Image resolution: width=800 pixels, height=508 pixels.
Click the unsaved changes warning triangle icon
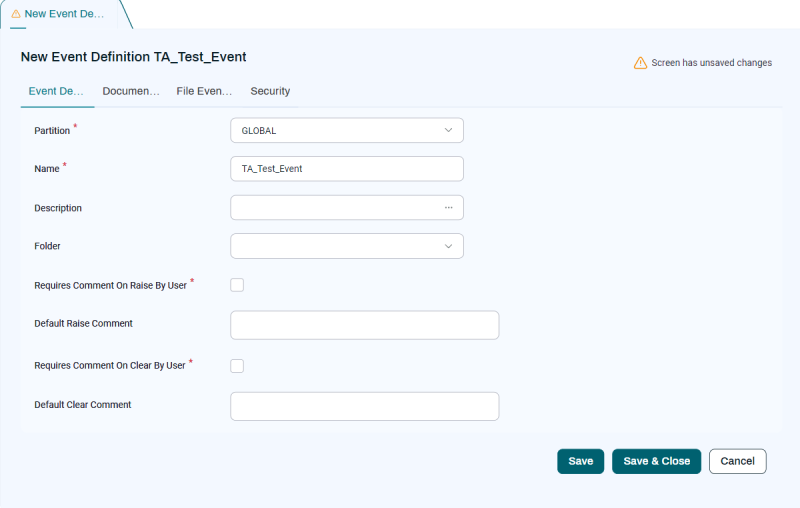(640, 63)
